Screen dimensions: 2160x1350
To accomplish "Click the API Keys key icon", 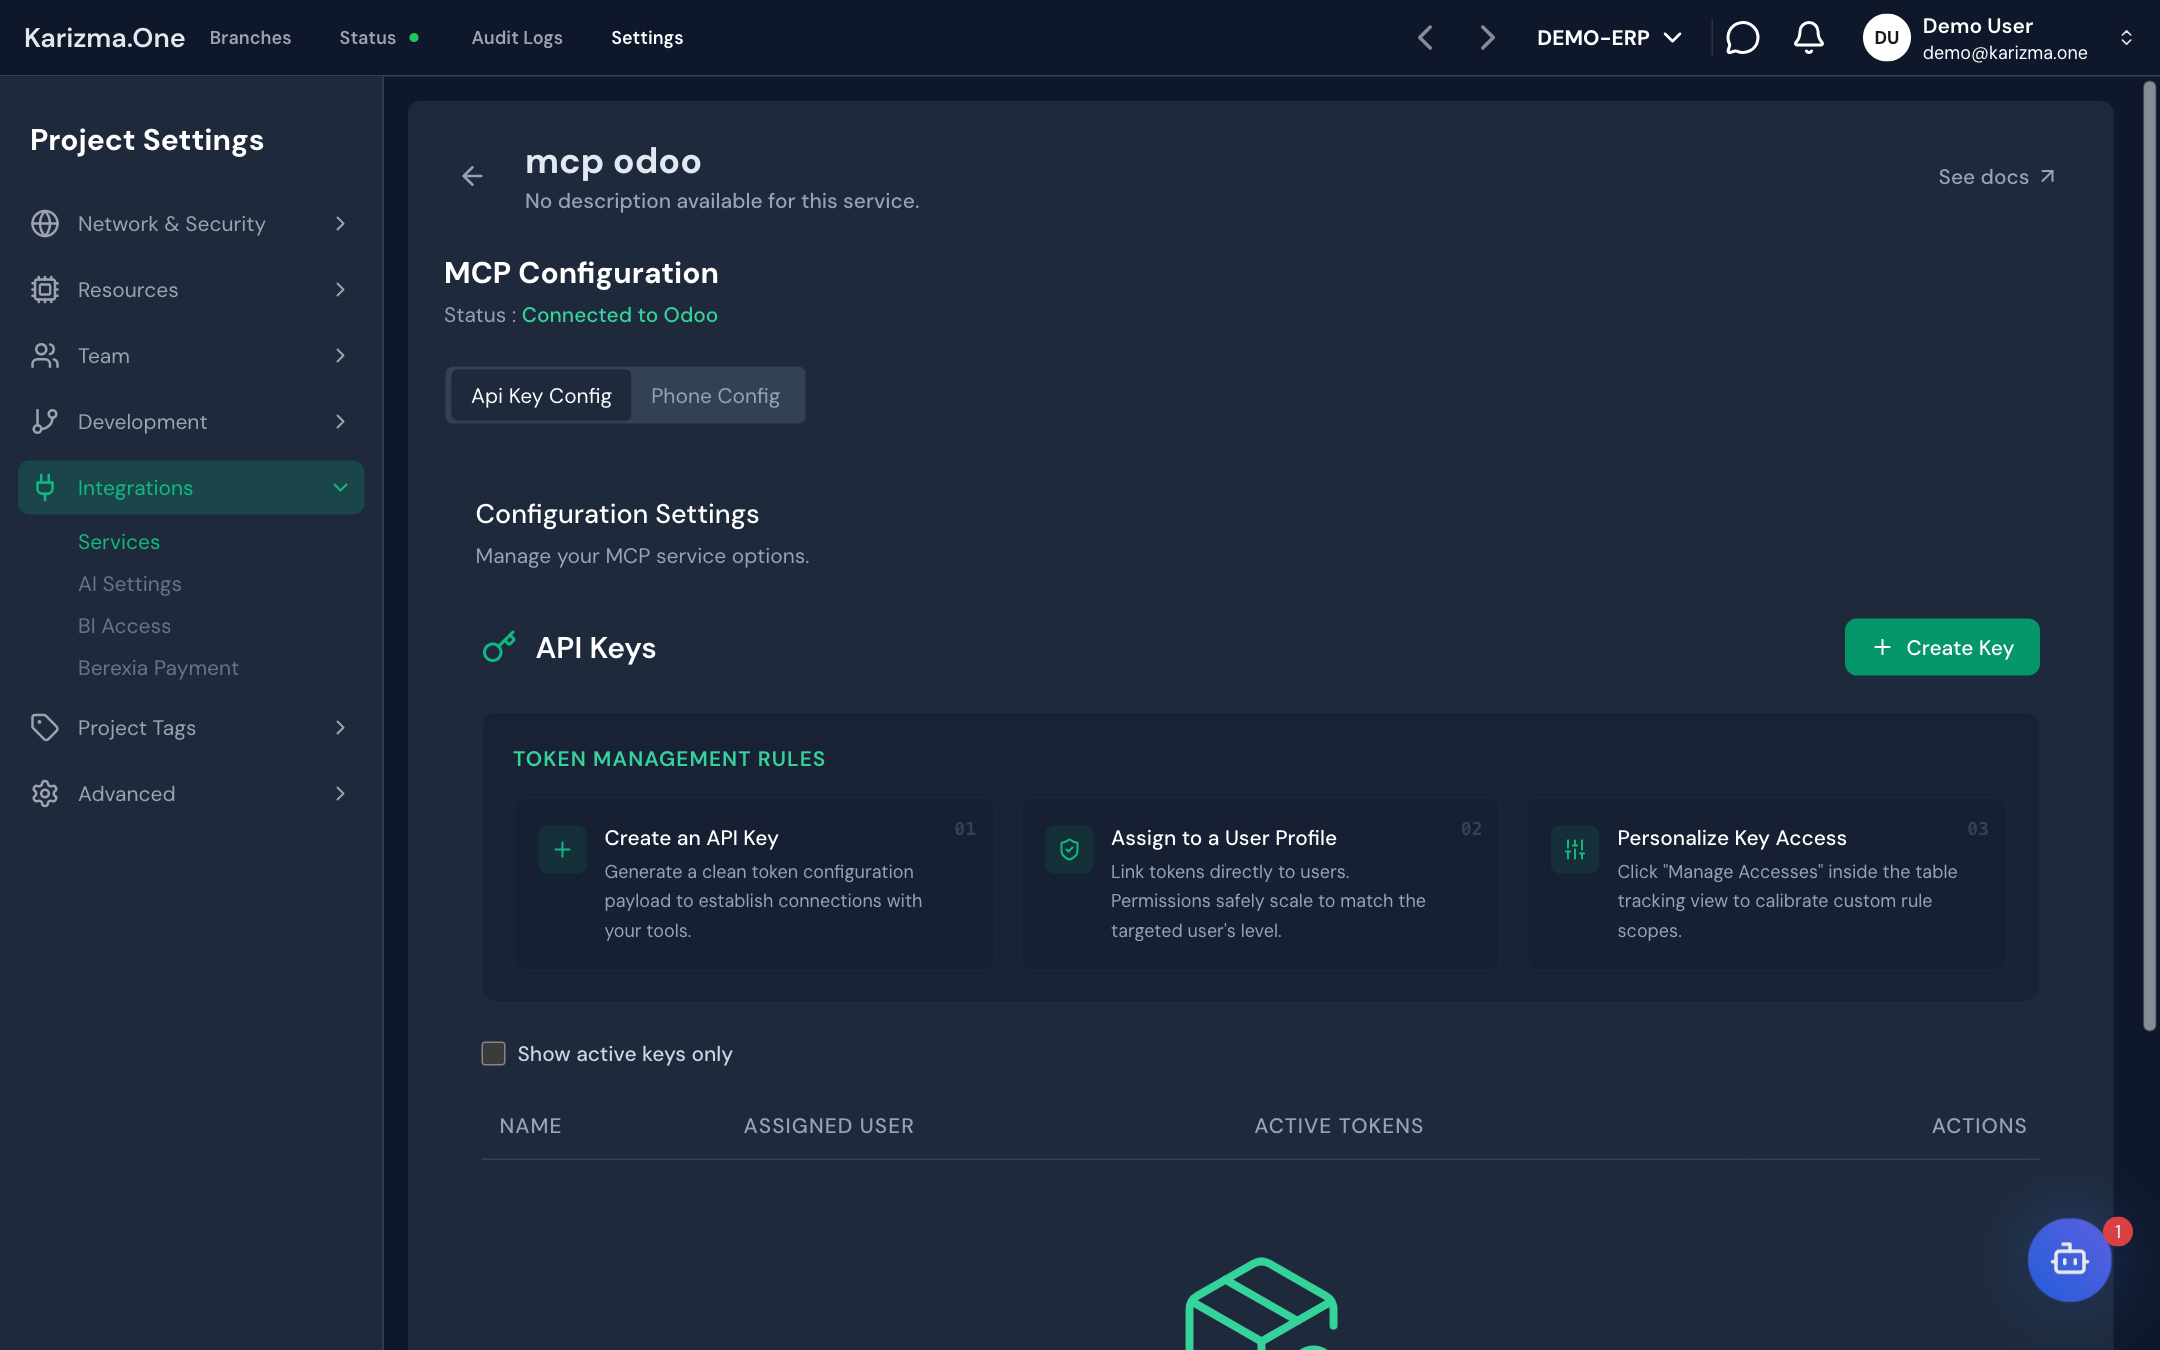I will (x=499, y=647).
